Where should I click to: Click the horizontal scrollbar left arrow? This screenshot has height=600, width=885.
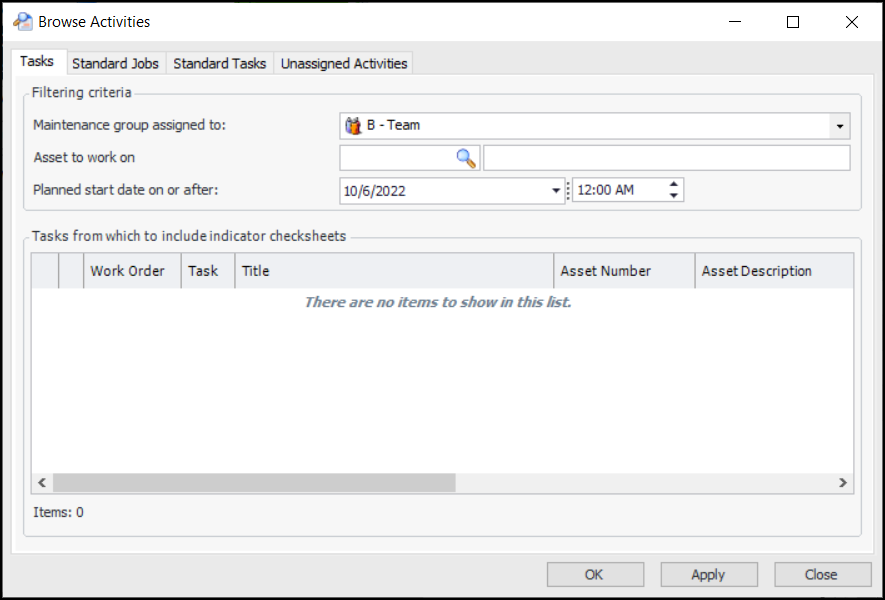[42, 483]
